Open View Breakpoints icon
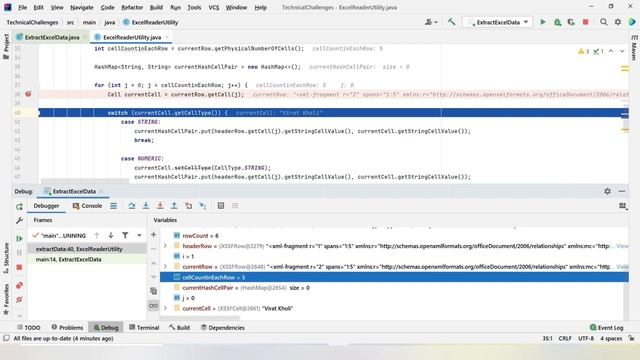The height and width of the screenshot is (360, 640). (x=19, y=285)
